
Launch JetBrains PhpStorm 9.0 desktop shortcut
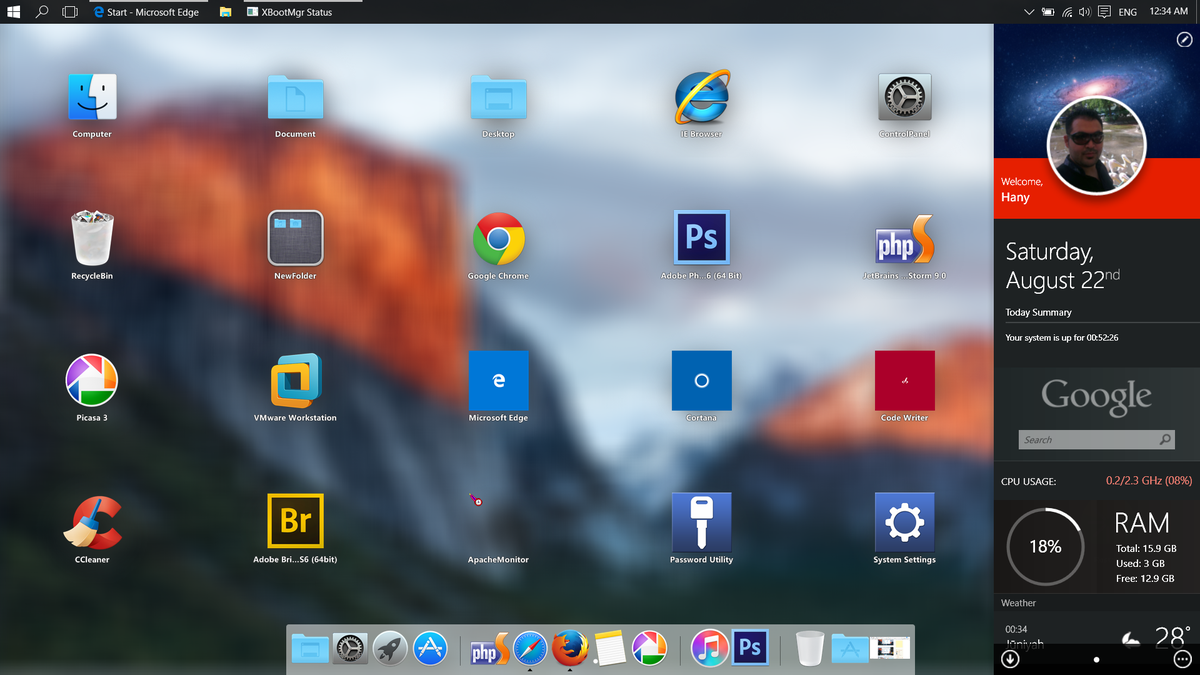(x=904, y=240)
